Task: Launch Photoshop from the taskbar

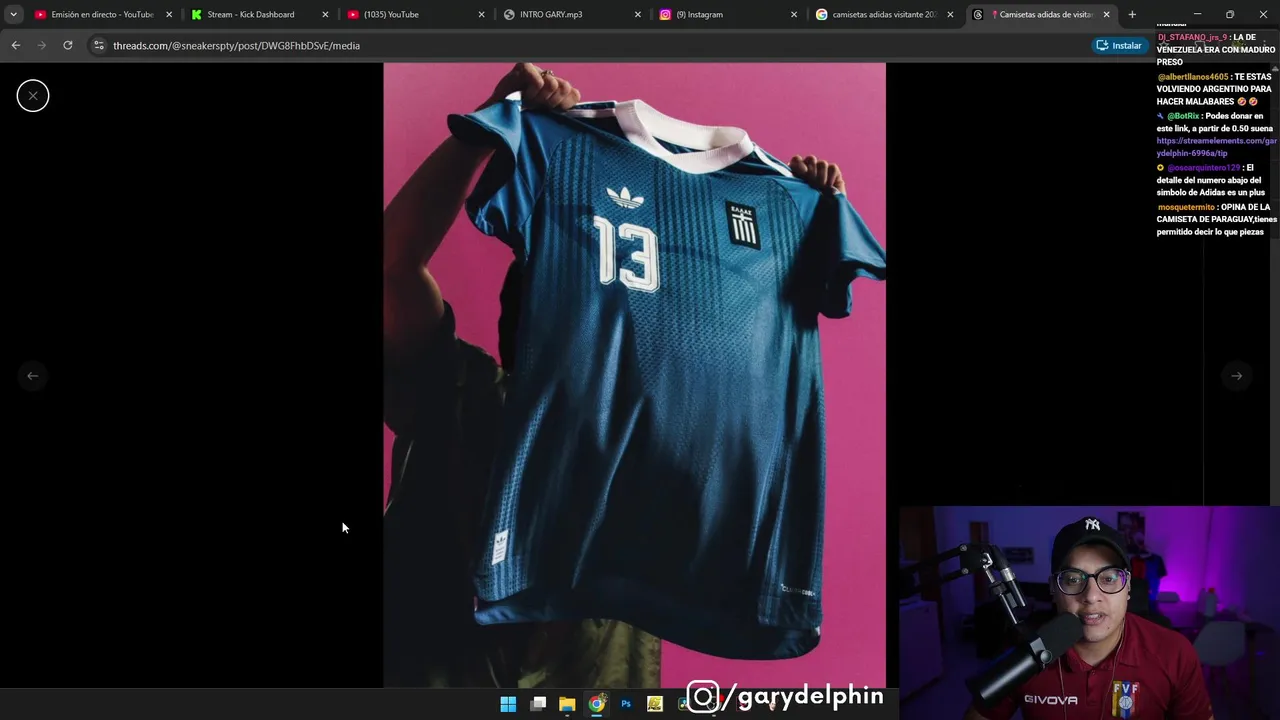Action: 626,704
